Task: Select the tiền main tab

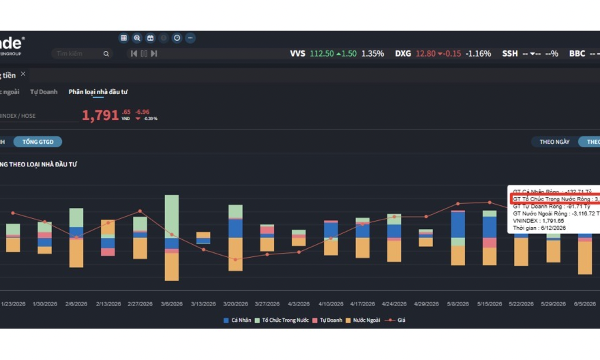Action: pyautogui.click(x=8, y=75)
